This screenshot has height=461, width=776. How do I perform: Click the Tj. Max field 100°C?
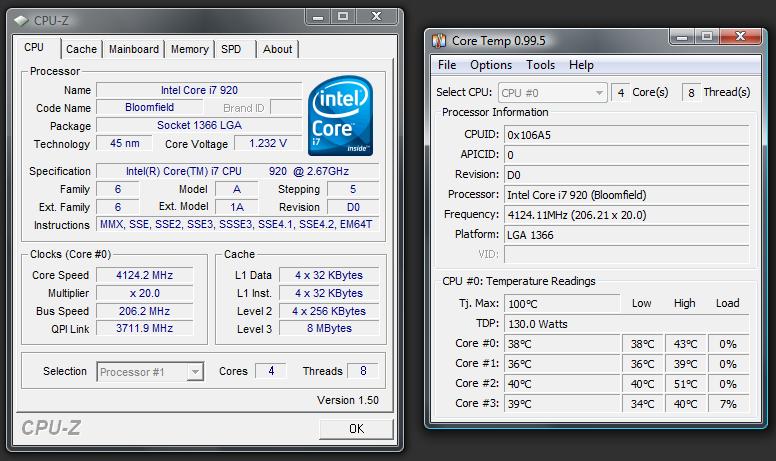click(562, 304)
